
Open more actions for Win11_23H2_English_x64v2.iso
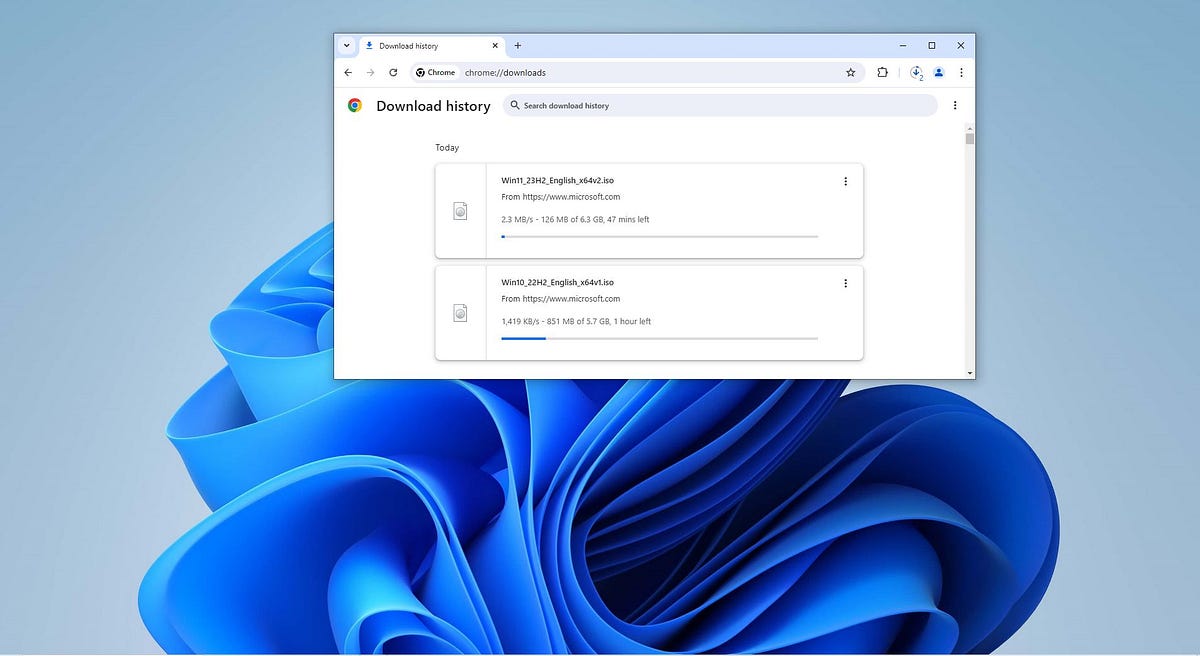tap(845, 181)
